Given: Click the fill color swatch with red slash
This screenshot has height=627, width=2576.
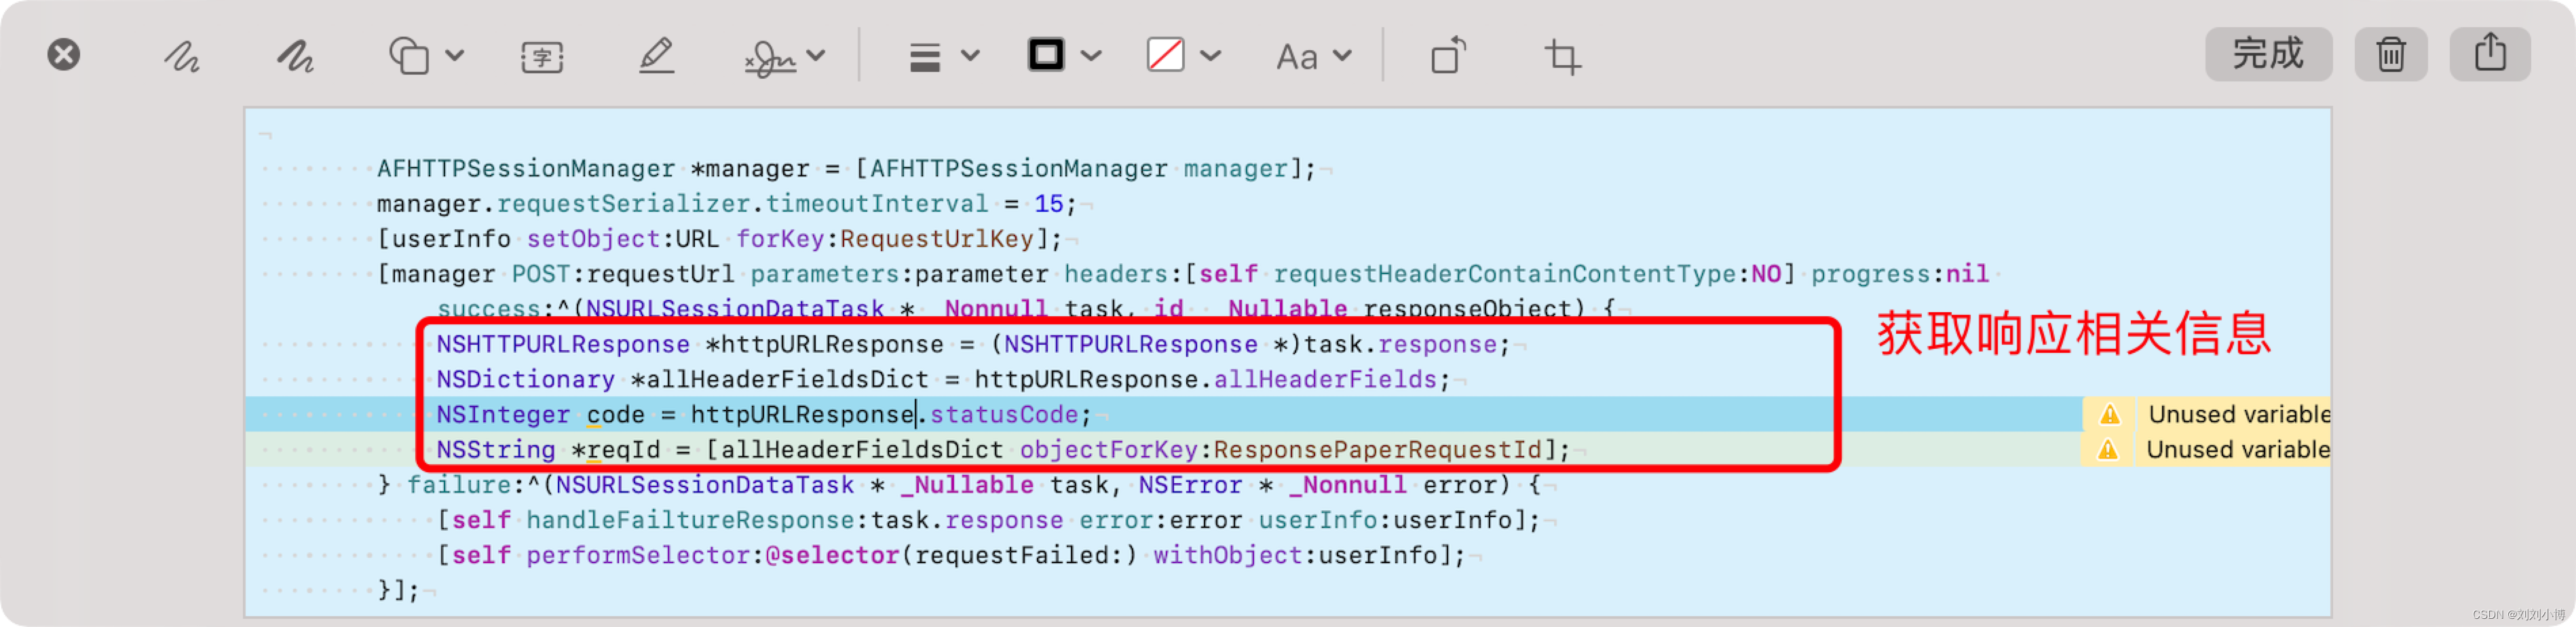Looking at the screenshot, I should tap(1165, 54).
